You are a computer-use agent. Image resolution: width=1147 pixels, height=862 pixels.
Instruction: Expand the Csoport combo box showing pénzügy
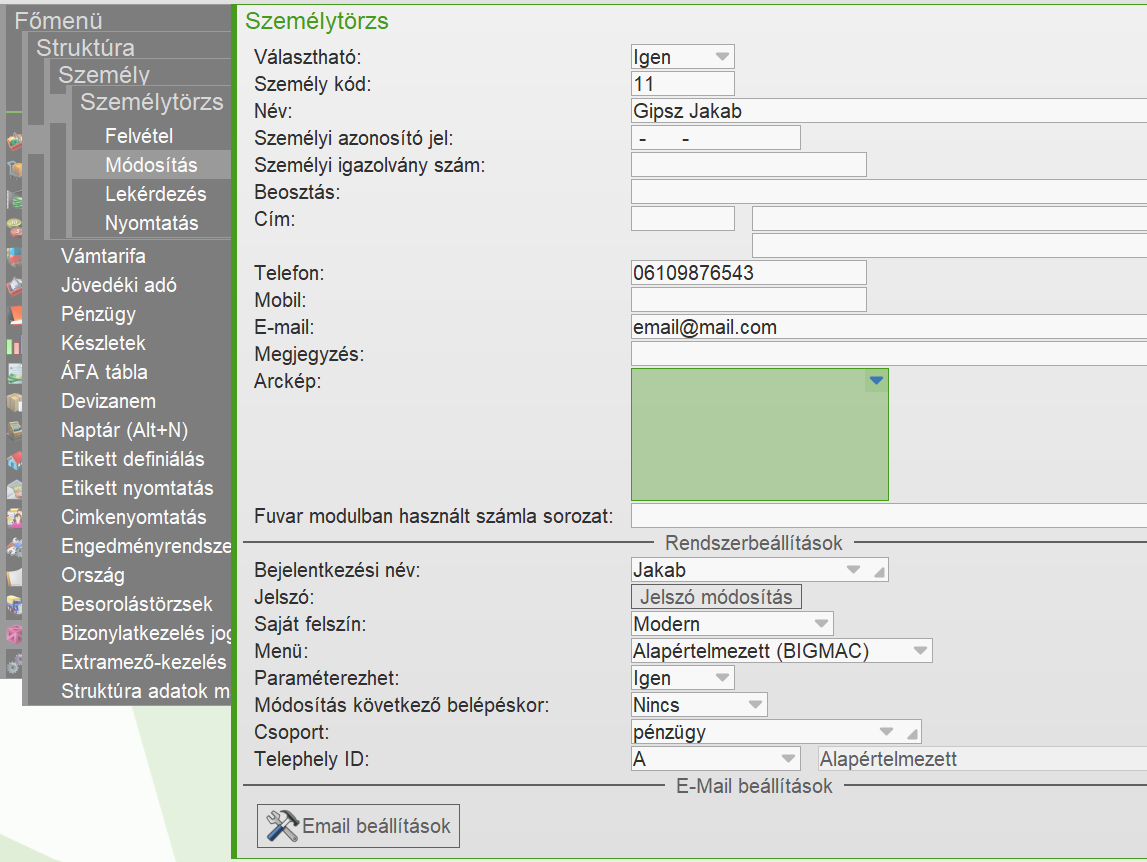point(887,732)
